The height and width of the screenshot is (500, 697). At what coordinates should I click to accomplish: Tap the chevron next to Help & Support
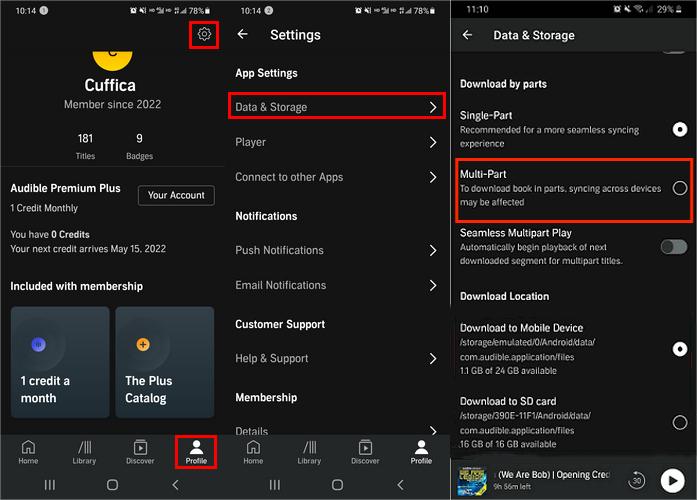click(433, 358)
